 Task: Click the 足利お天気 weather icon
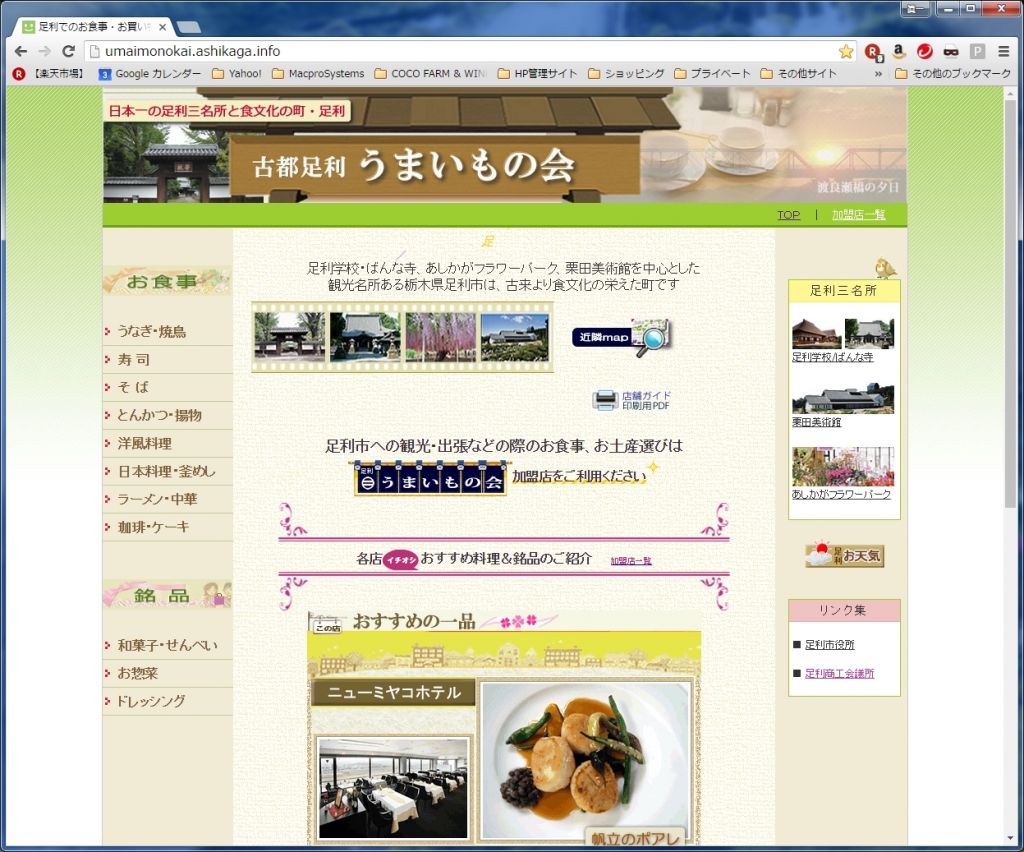click(845, 555)
